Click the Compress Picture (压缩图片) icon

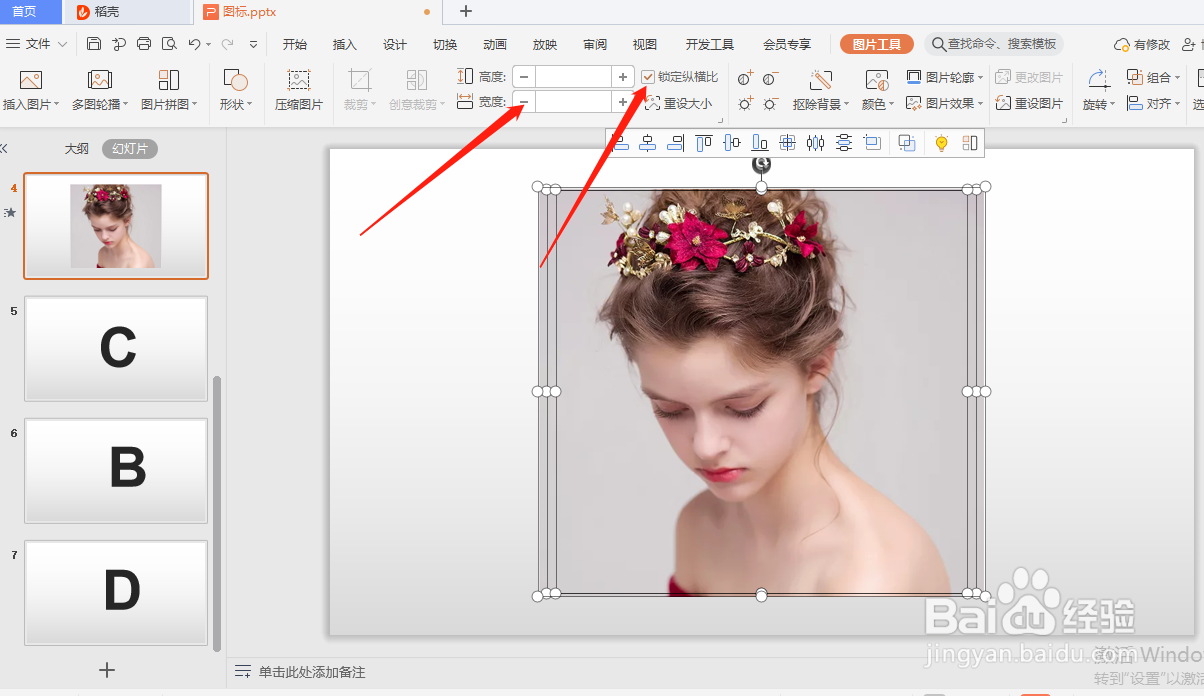click(299, 81)
